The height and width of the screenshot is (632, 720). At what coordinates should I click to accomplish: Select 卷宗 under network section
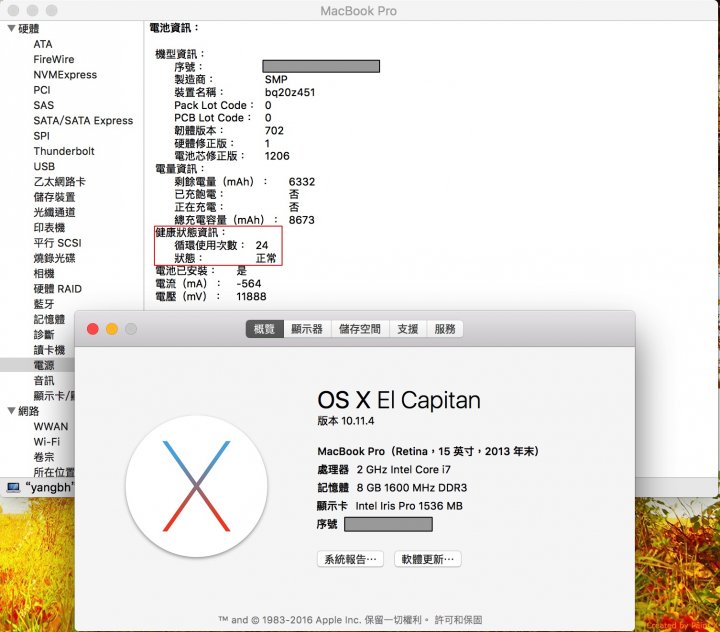point(44,457)
